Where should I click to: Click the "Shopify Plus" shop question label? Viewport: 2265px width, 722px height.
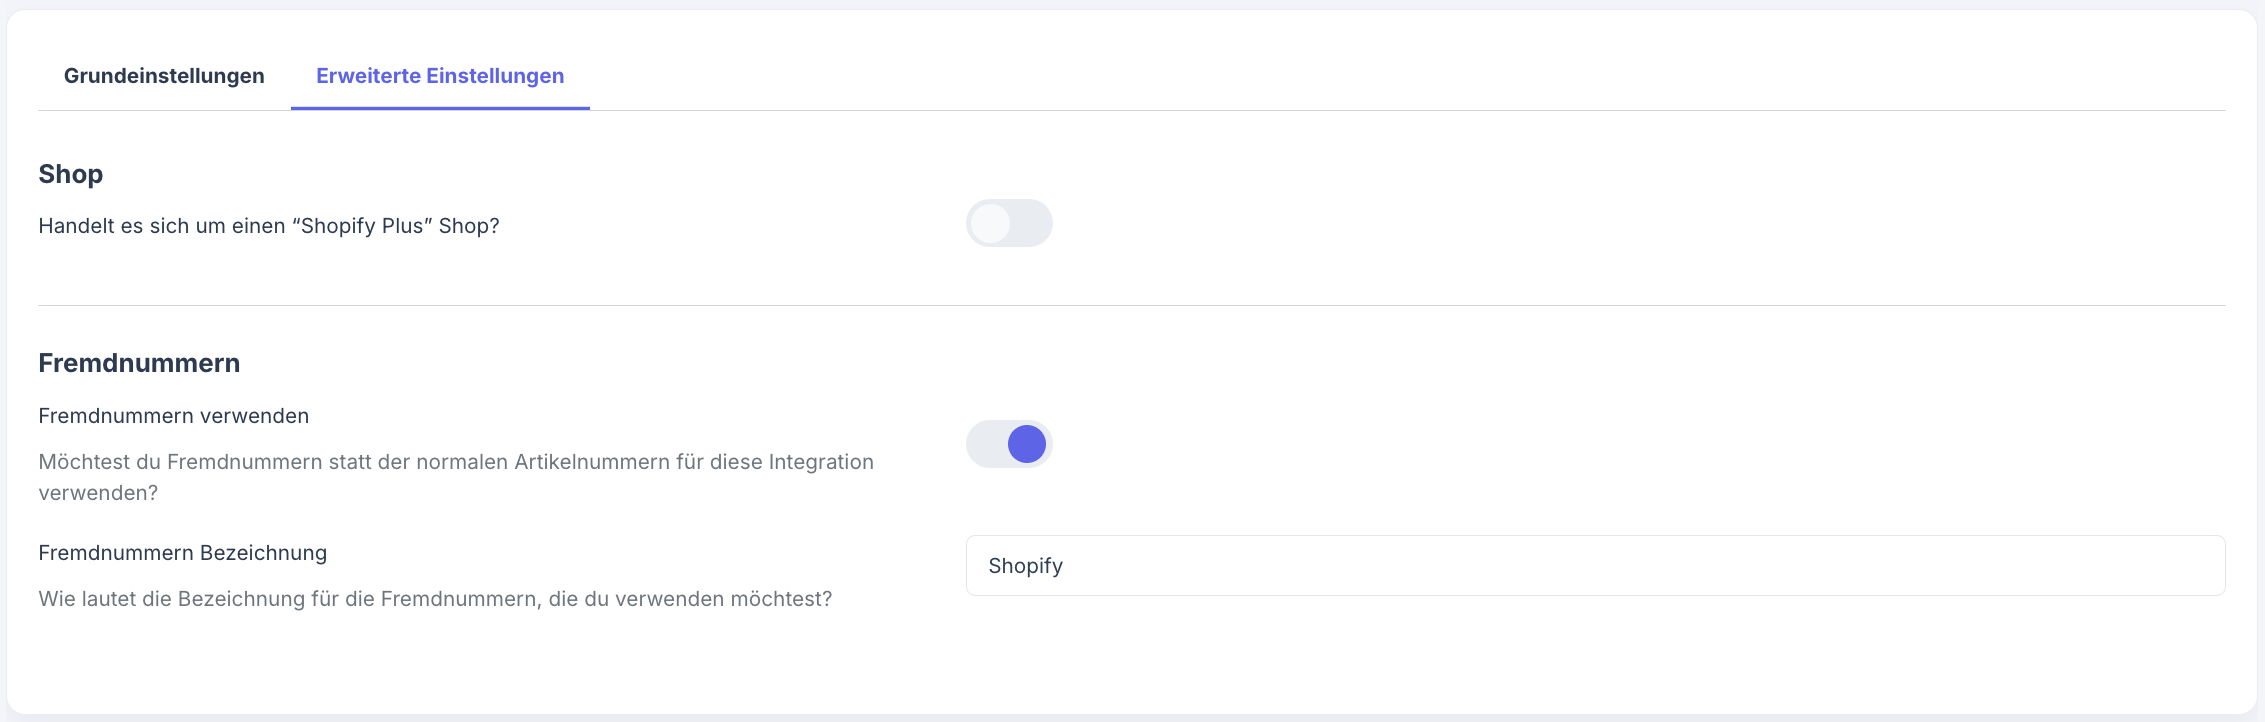point(269,226)
